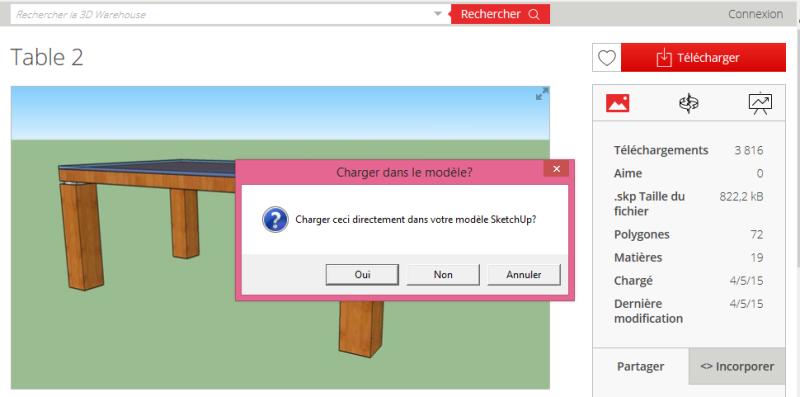Confirm with the Oui button

[x=362, y=275]
